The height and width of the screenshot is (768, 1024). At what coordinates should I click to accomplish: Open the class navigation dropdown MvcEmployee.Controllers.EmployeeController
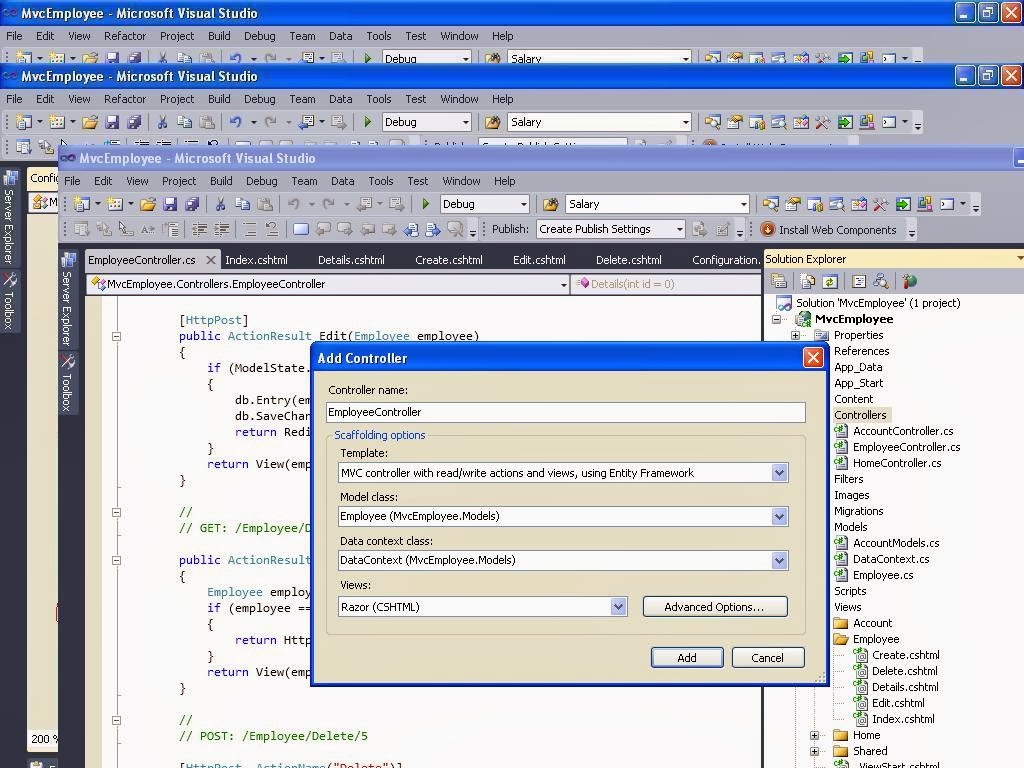coord(564,285)
